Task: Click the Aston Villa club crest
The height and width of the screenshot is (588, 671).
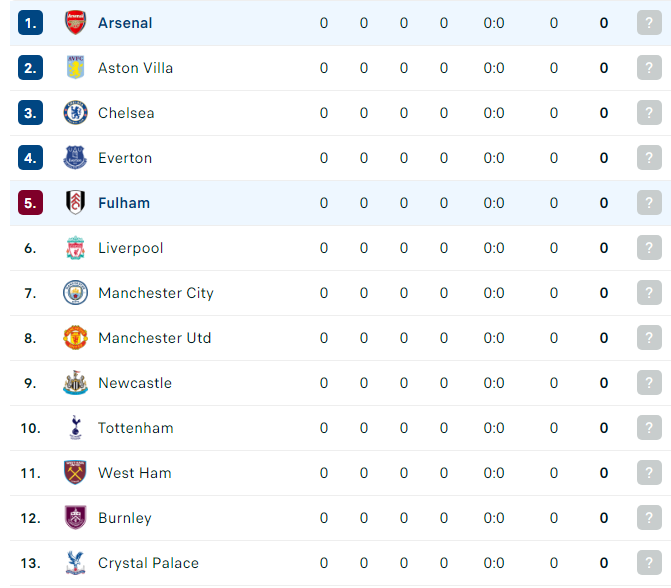Action: point(75,68)
